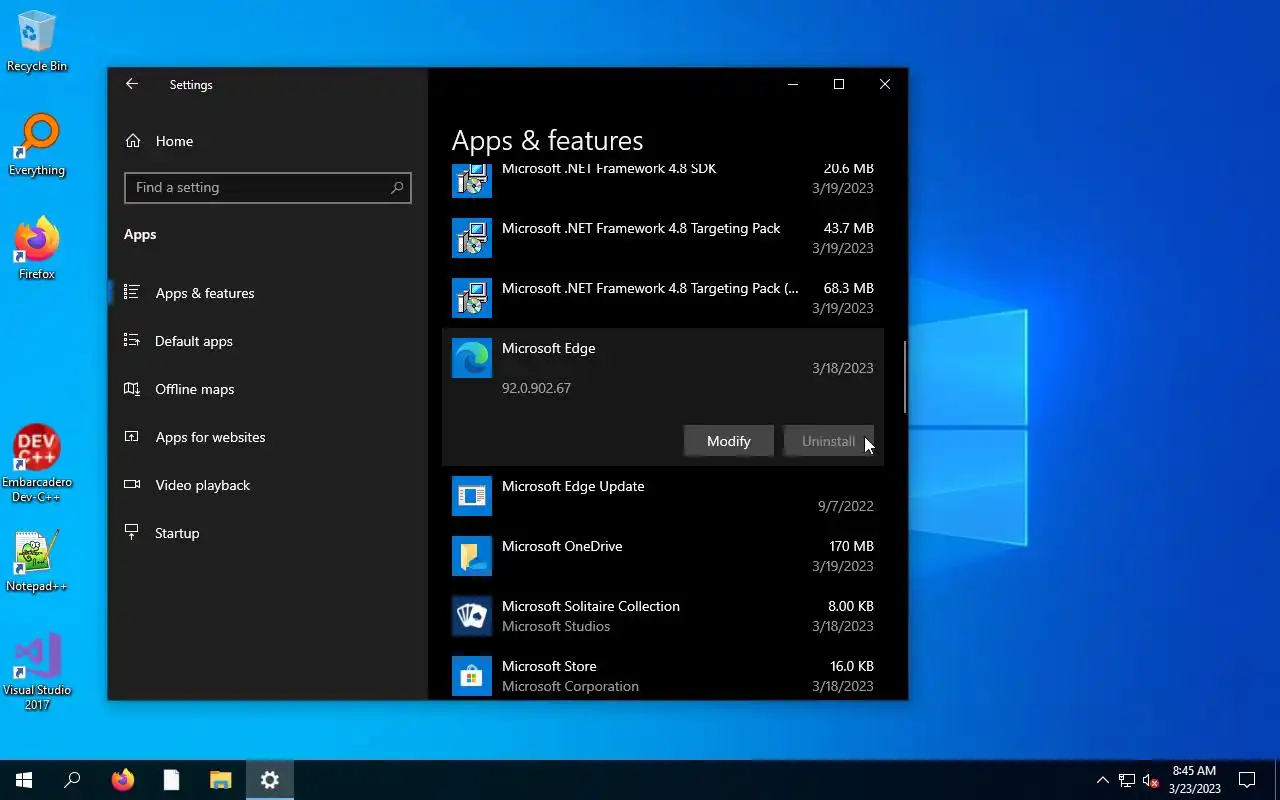Click the search magnifier in Find a setting

[x=397, y=187]
